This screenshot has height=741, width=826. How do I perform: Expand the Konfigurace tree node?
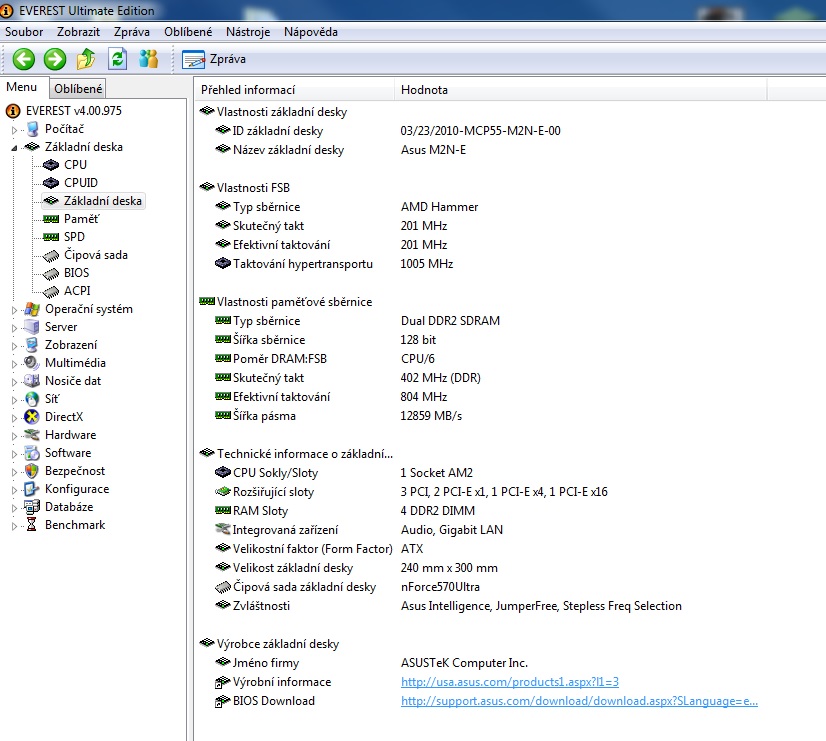(14, 490)
